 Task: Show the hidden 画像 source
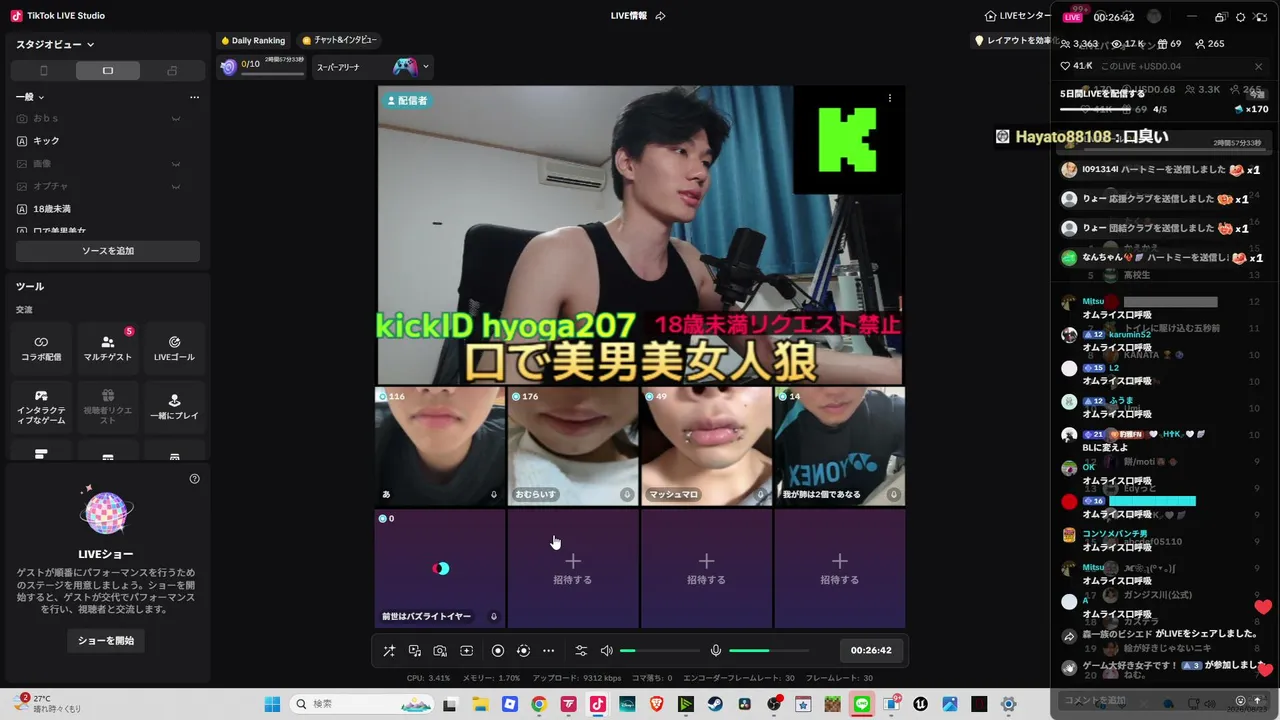176,163
